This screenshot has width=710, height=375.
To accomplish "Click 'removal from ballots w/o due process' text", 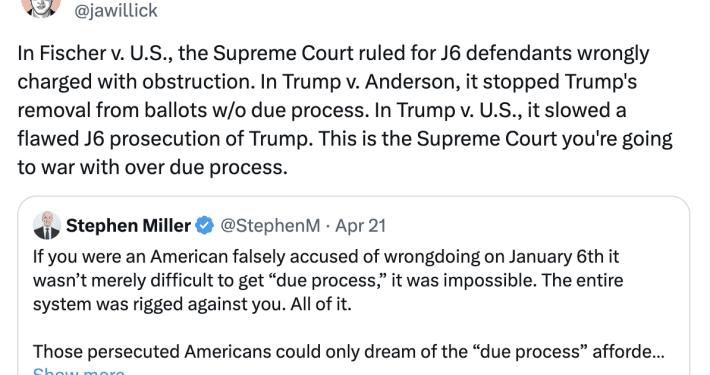I will pos(193,110).
